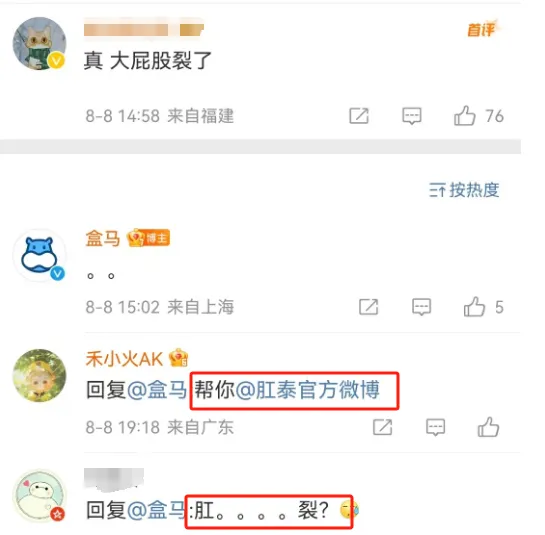Open 禾小火AK username profile
545x535 pixels.
click(x=124, y=359)
